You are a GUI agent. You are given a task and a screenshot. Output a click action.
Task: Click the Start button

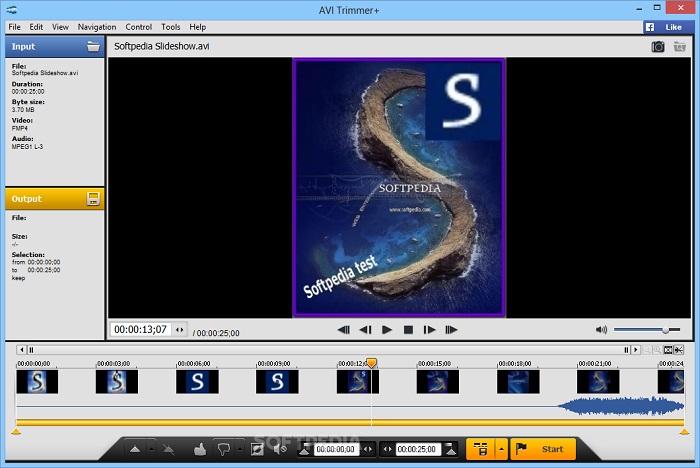coord(542,449)
